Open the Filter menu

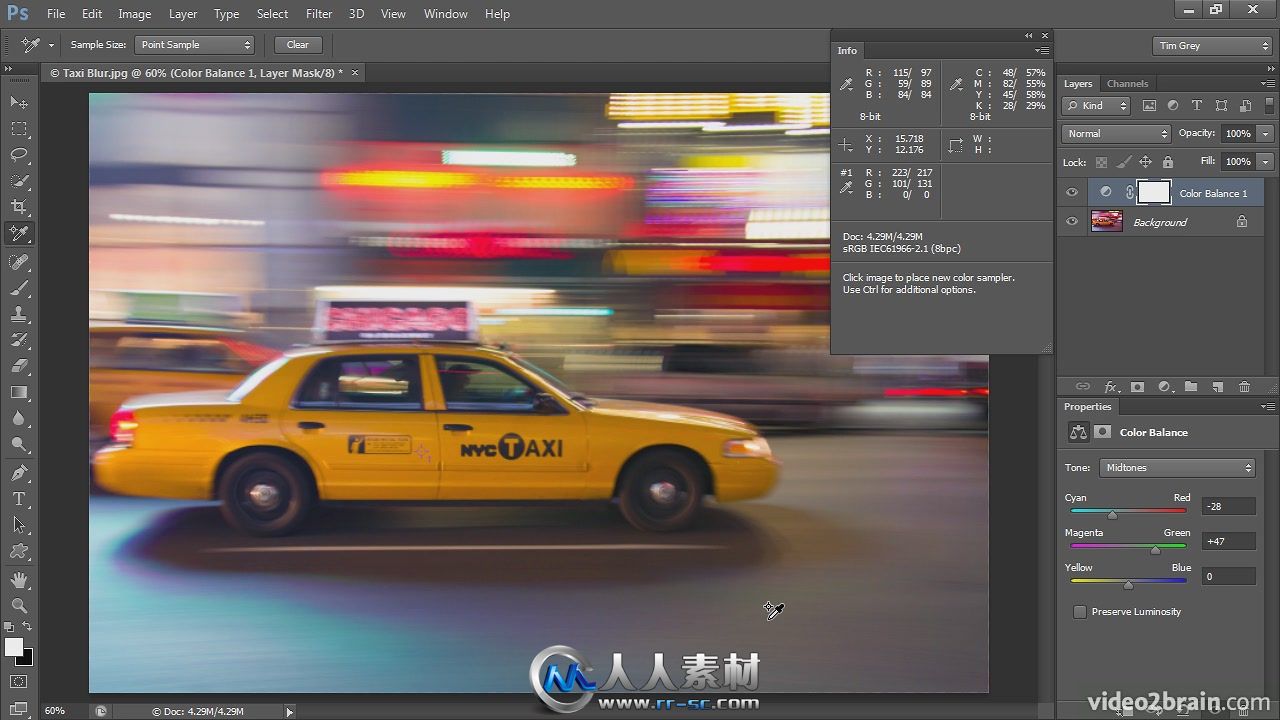click(x=319, y=14)
